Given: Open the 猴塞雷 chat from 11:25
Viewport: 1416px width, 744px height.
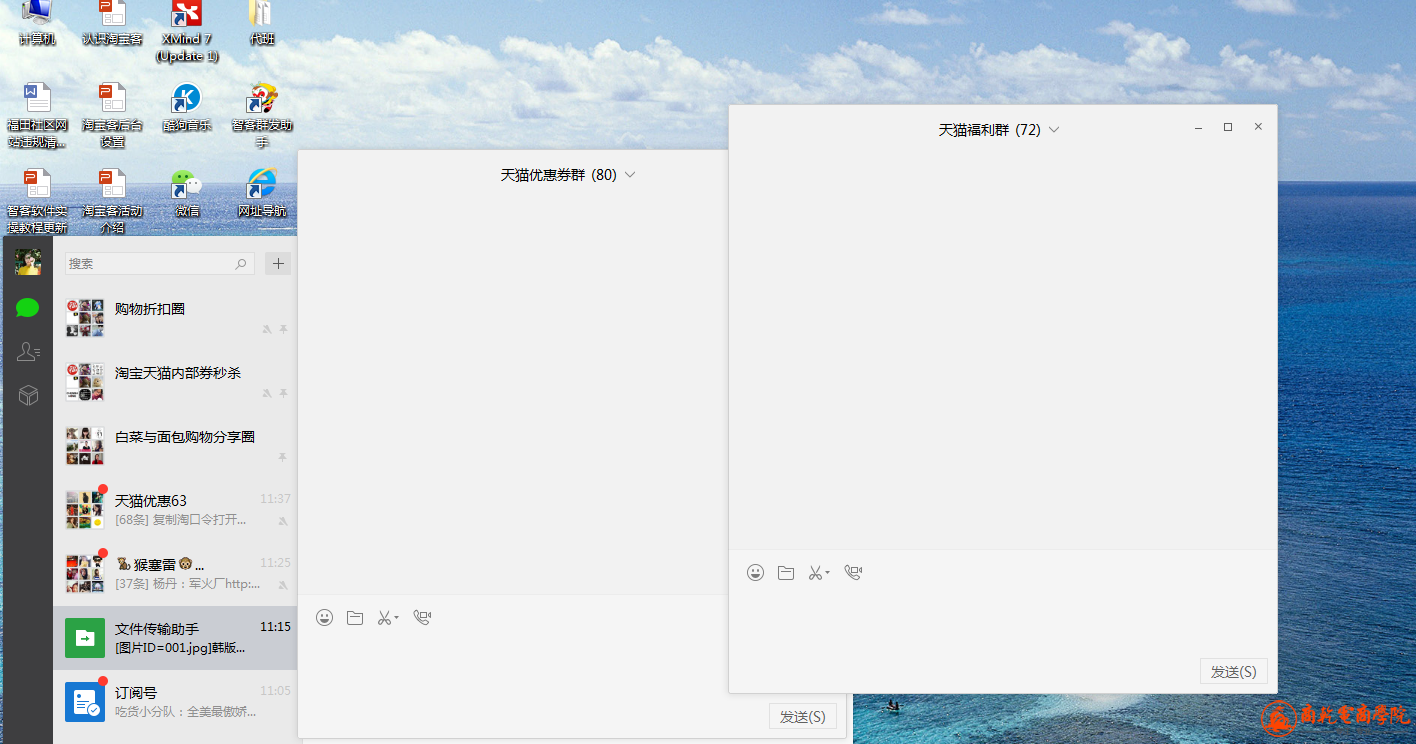Looking at the screenshot, I should point(175,574).
